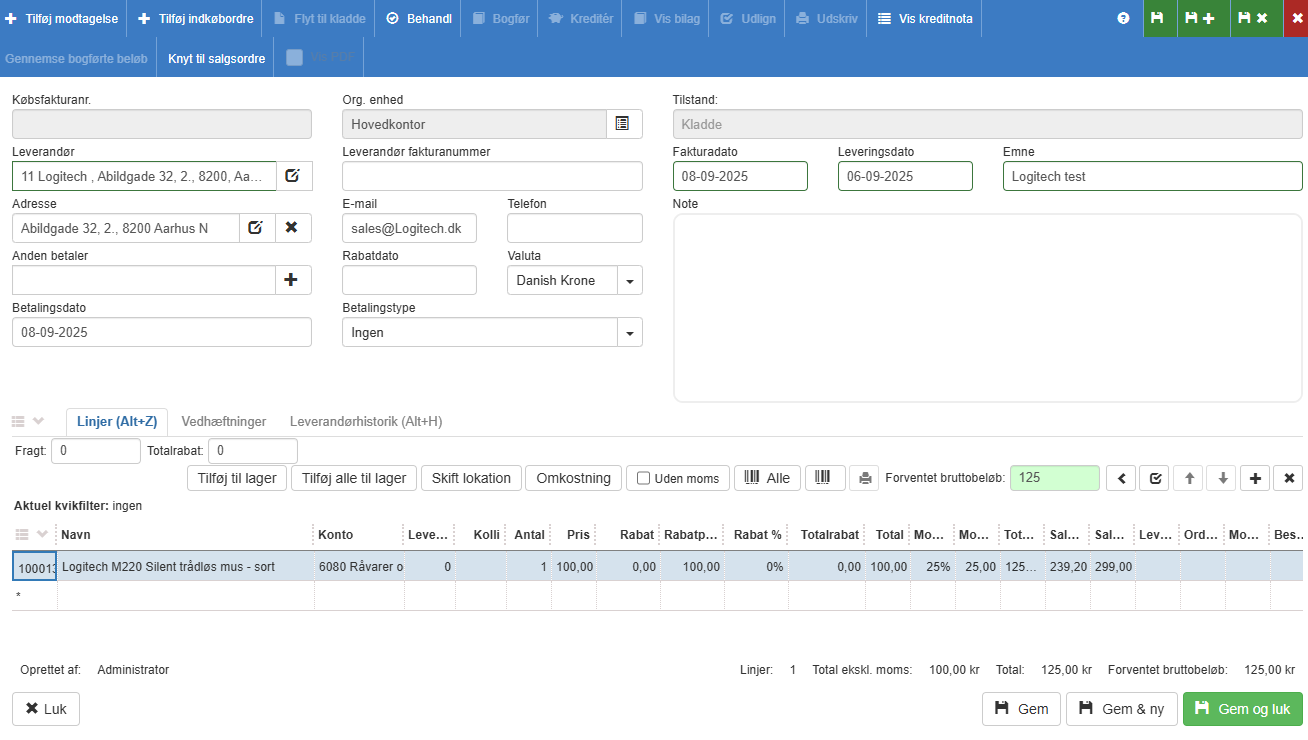Open the grid column menu icon in header row
The width and height of the screenshot is (1308, 740).
coord(22,534)
